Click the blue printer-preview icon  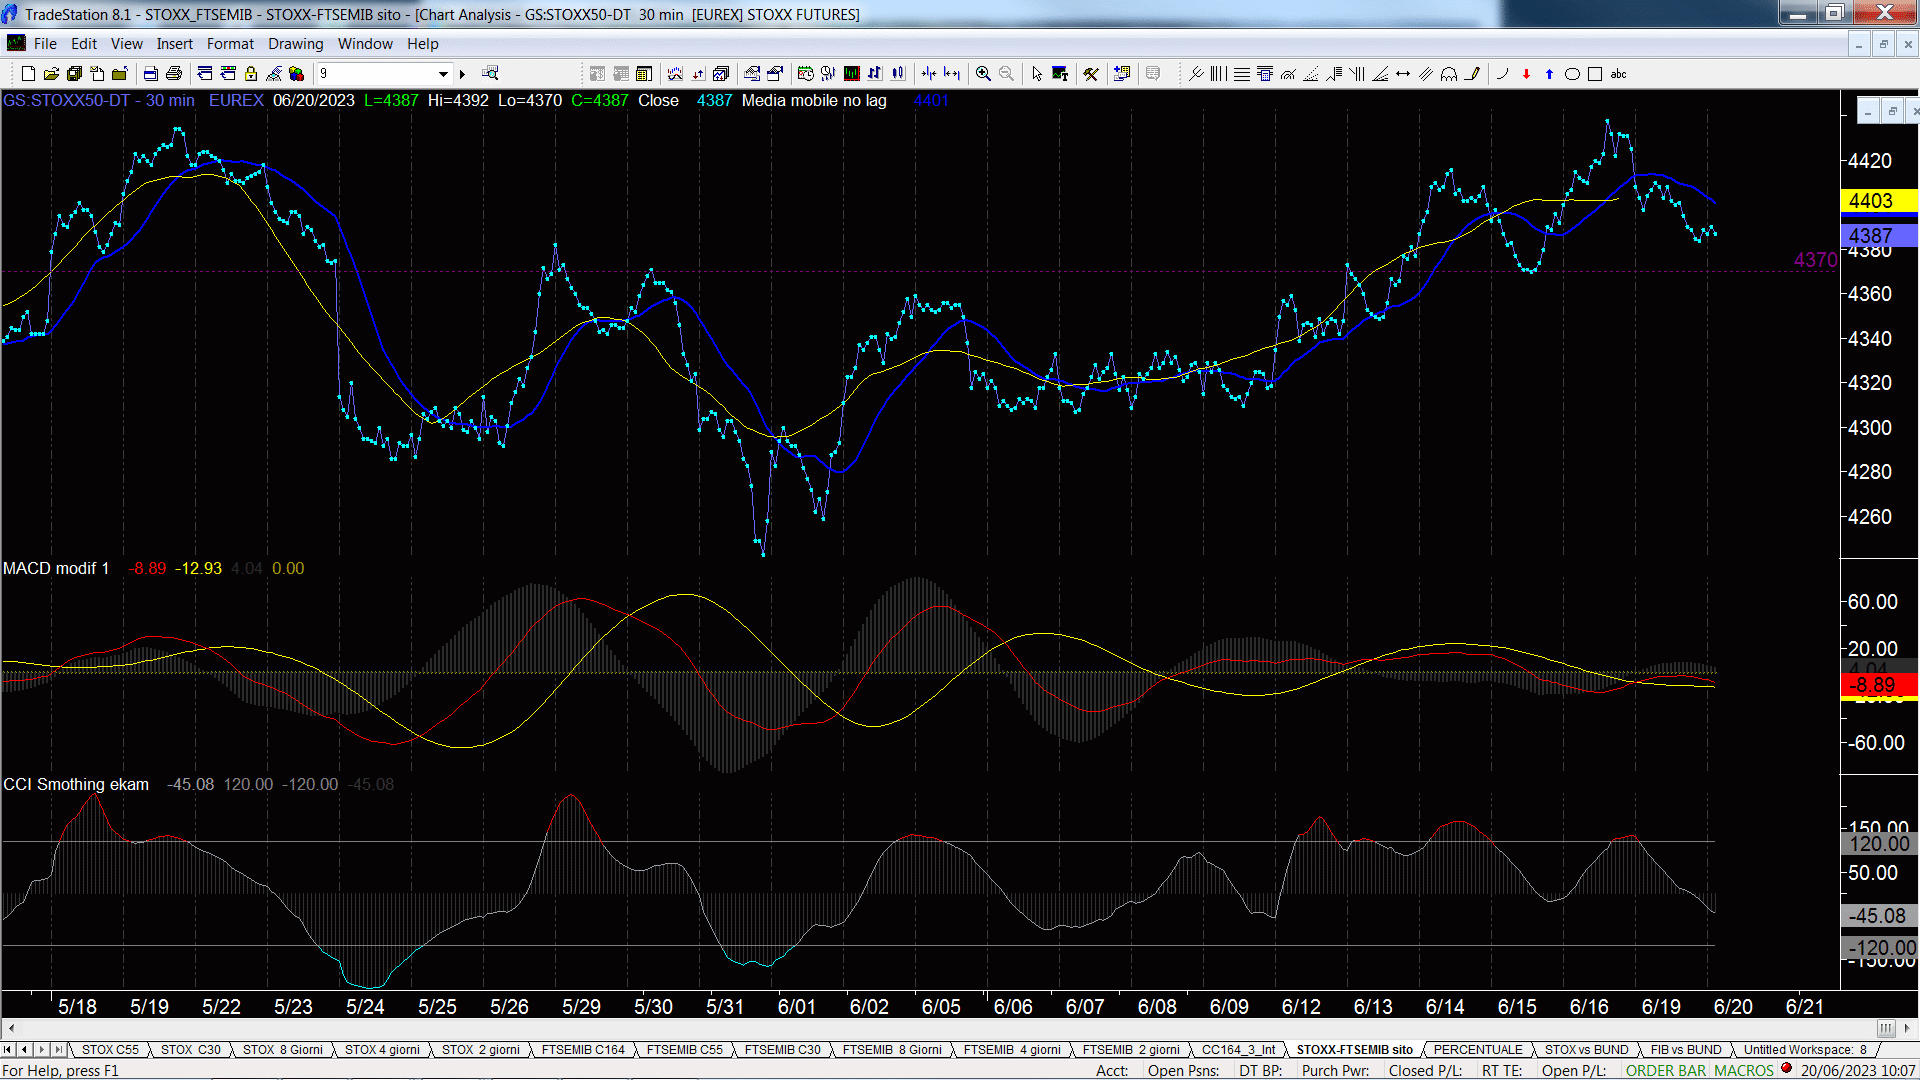click(151, 74)
